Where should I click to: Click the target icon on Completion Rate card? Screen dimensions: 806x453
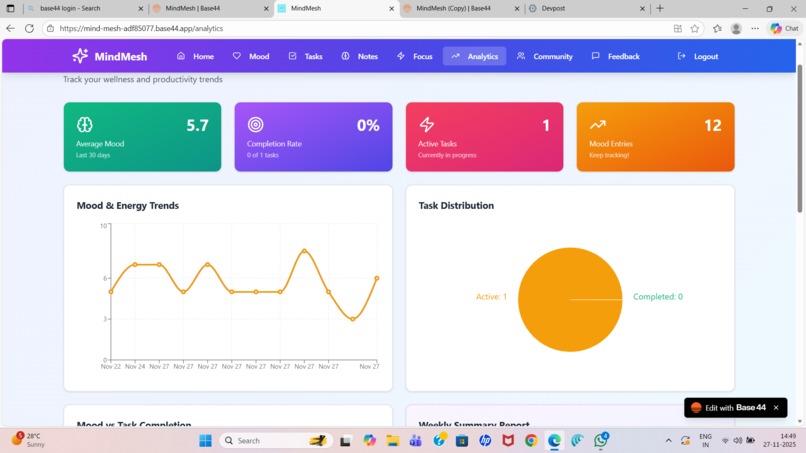[255, 124]
